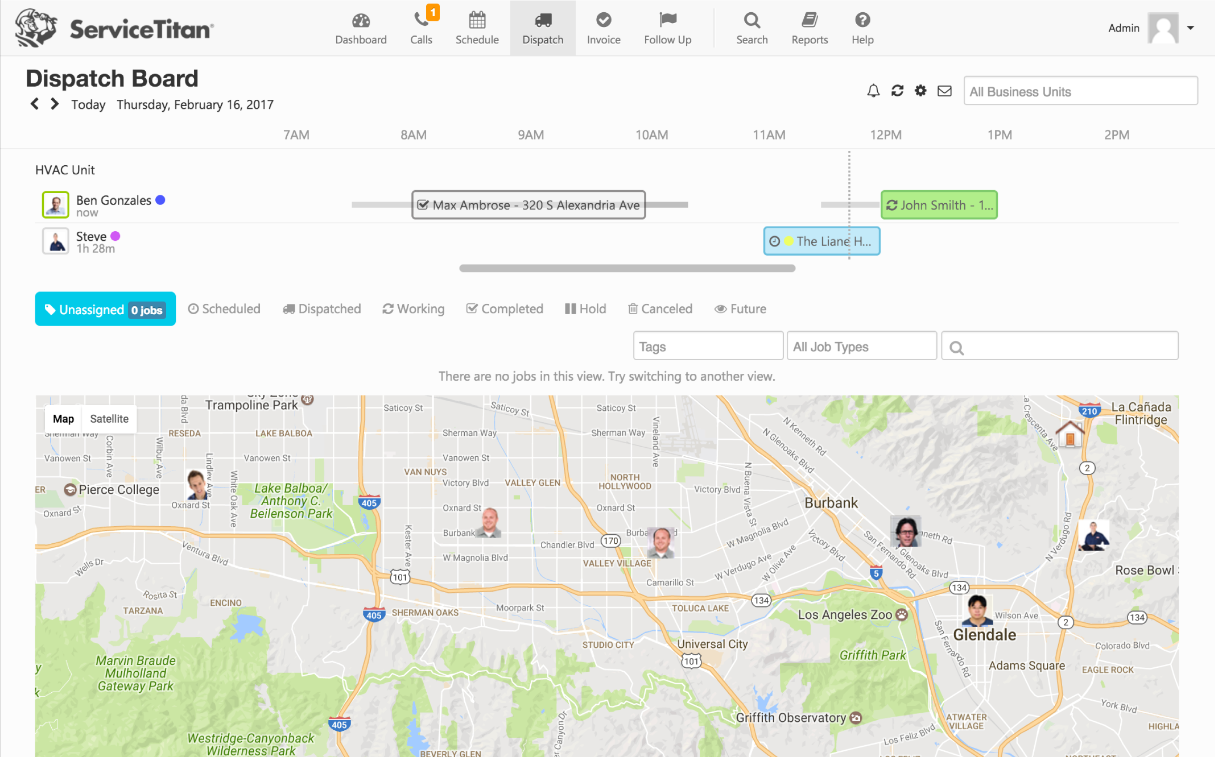Image resolution: width=1215 pixels, height=757 pixels.
Task: Open the Dispatch truck icon
Action: pos(543,20)
